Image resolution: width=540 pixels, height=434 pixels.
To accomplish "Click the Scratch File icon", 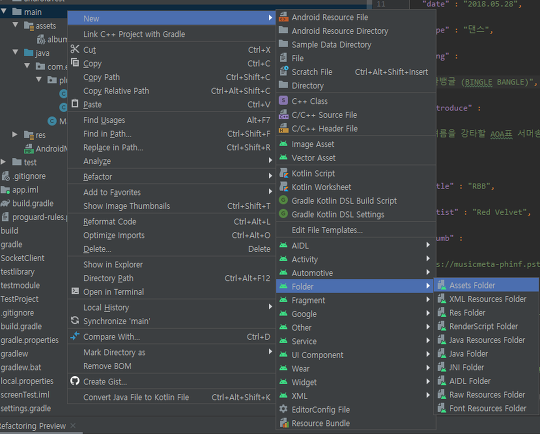I will (x=283, y=71).
